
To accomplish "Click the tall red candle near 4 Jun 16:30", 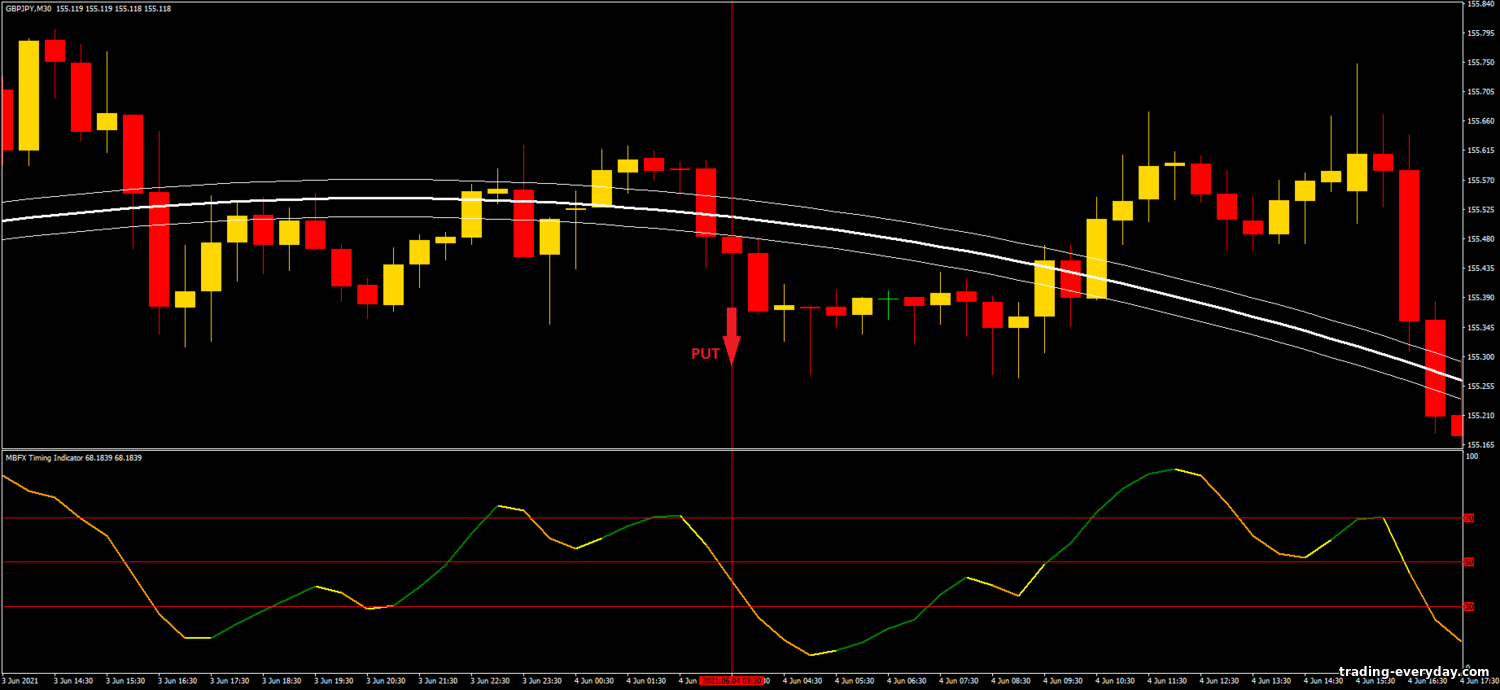I will click(x=1409, y=245).
